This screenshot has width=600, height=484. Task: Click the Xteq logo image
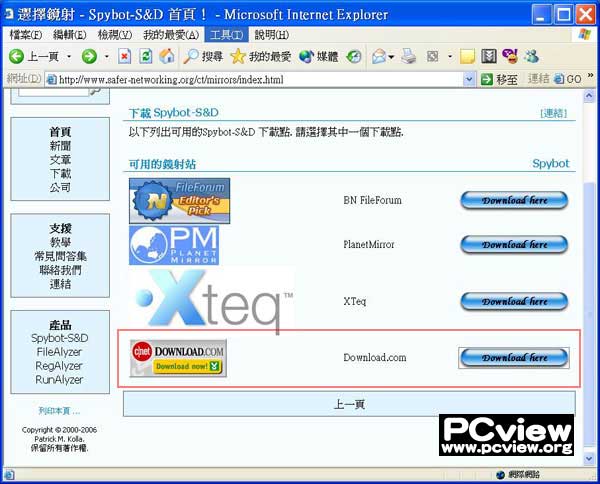(213, 298)
